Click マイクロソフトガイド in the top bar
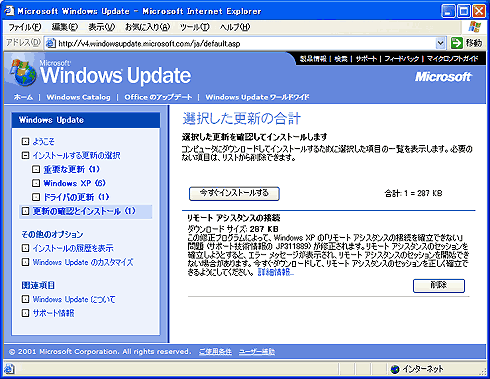This screenshot has height=379, width=490. tap(452, 59)
